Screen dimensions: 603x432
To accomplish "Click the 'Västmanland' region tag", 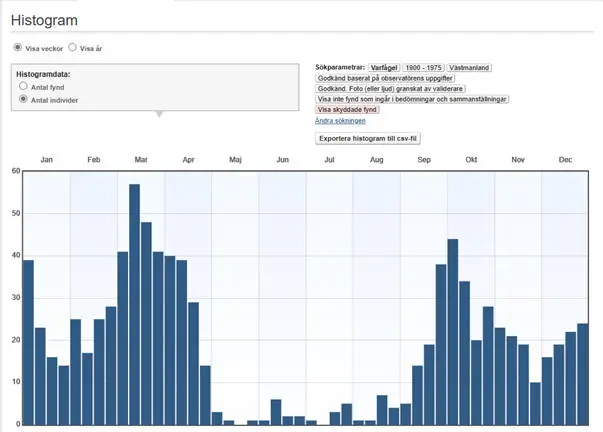I will click(469, 67).
